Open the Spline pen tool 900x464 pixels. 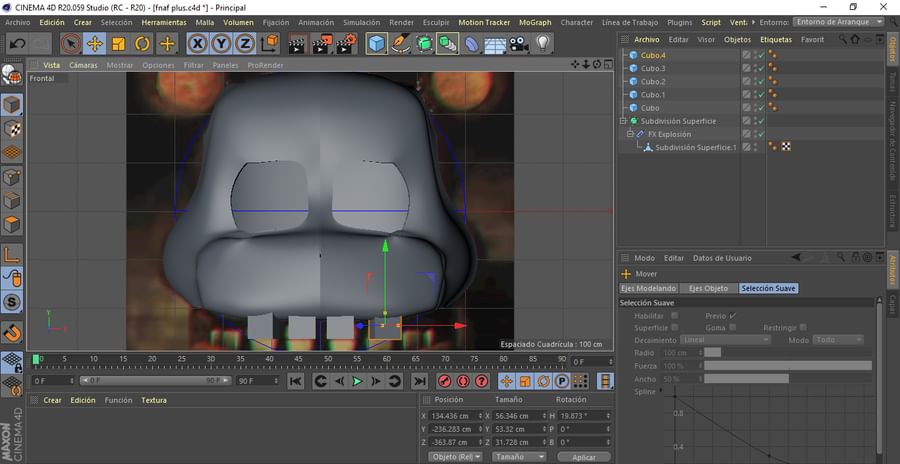click(x=400, y=43)
